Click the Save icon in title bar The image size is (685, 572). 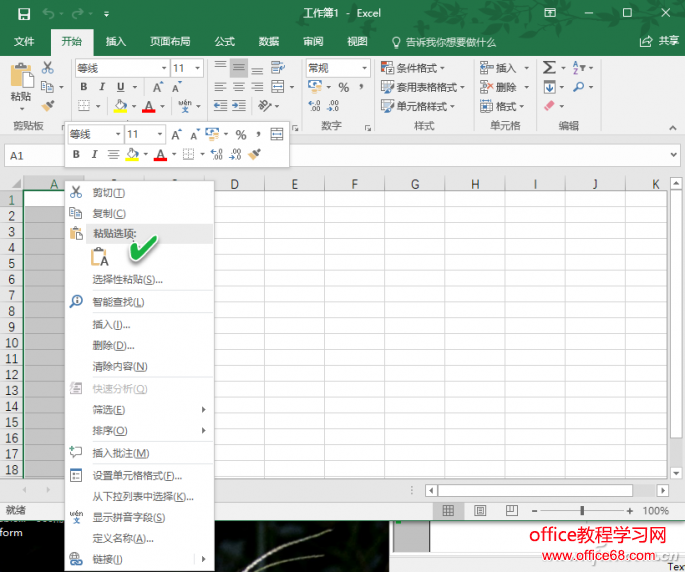pyautogui.click(x=24, y=14)
